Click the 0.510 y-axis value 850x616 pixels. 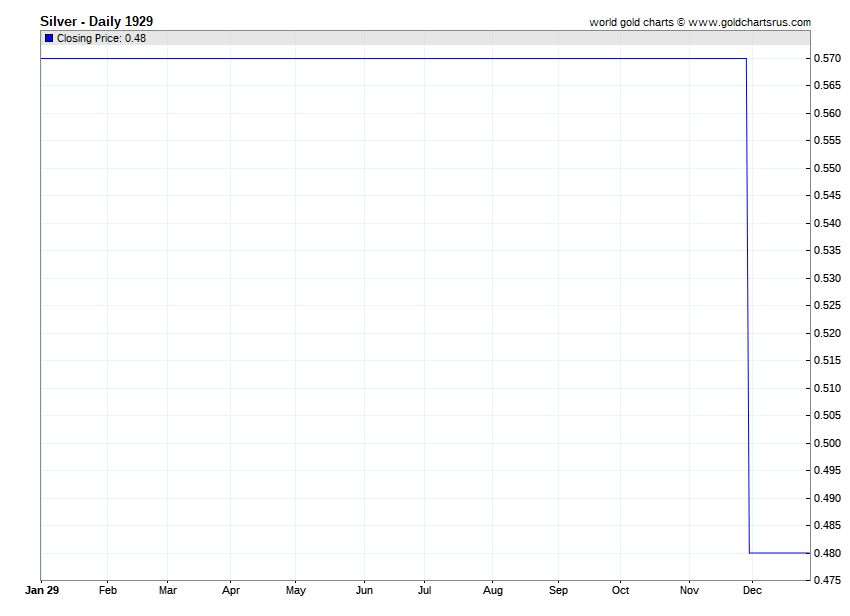(827, 388)
